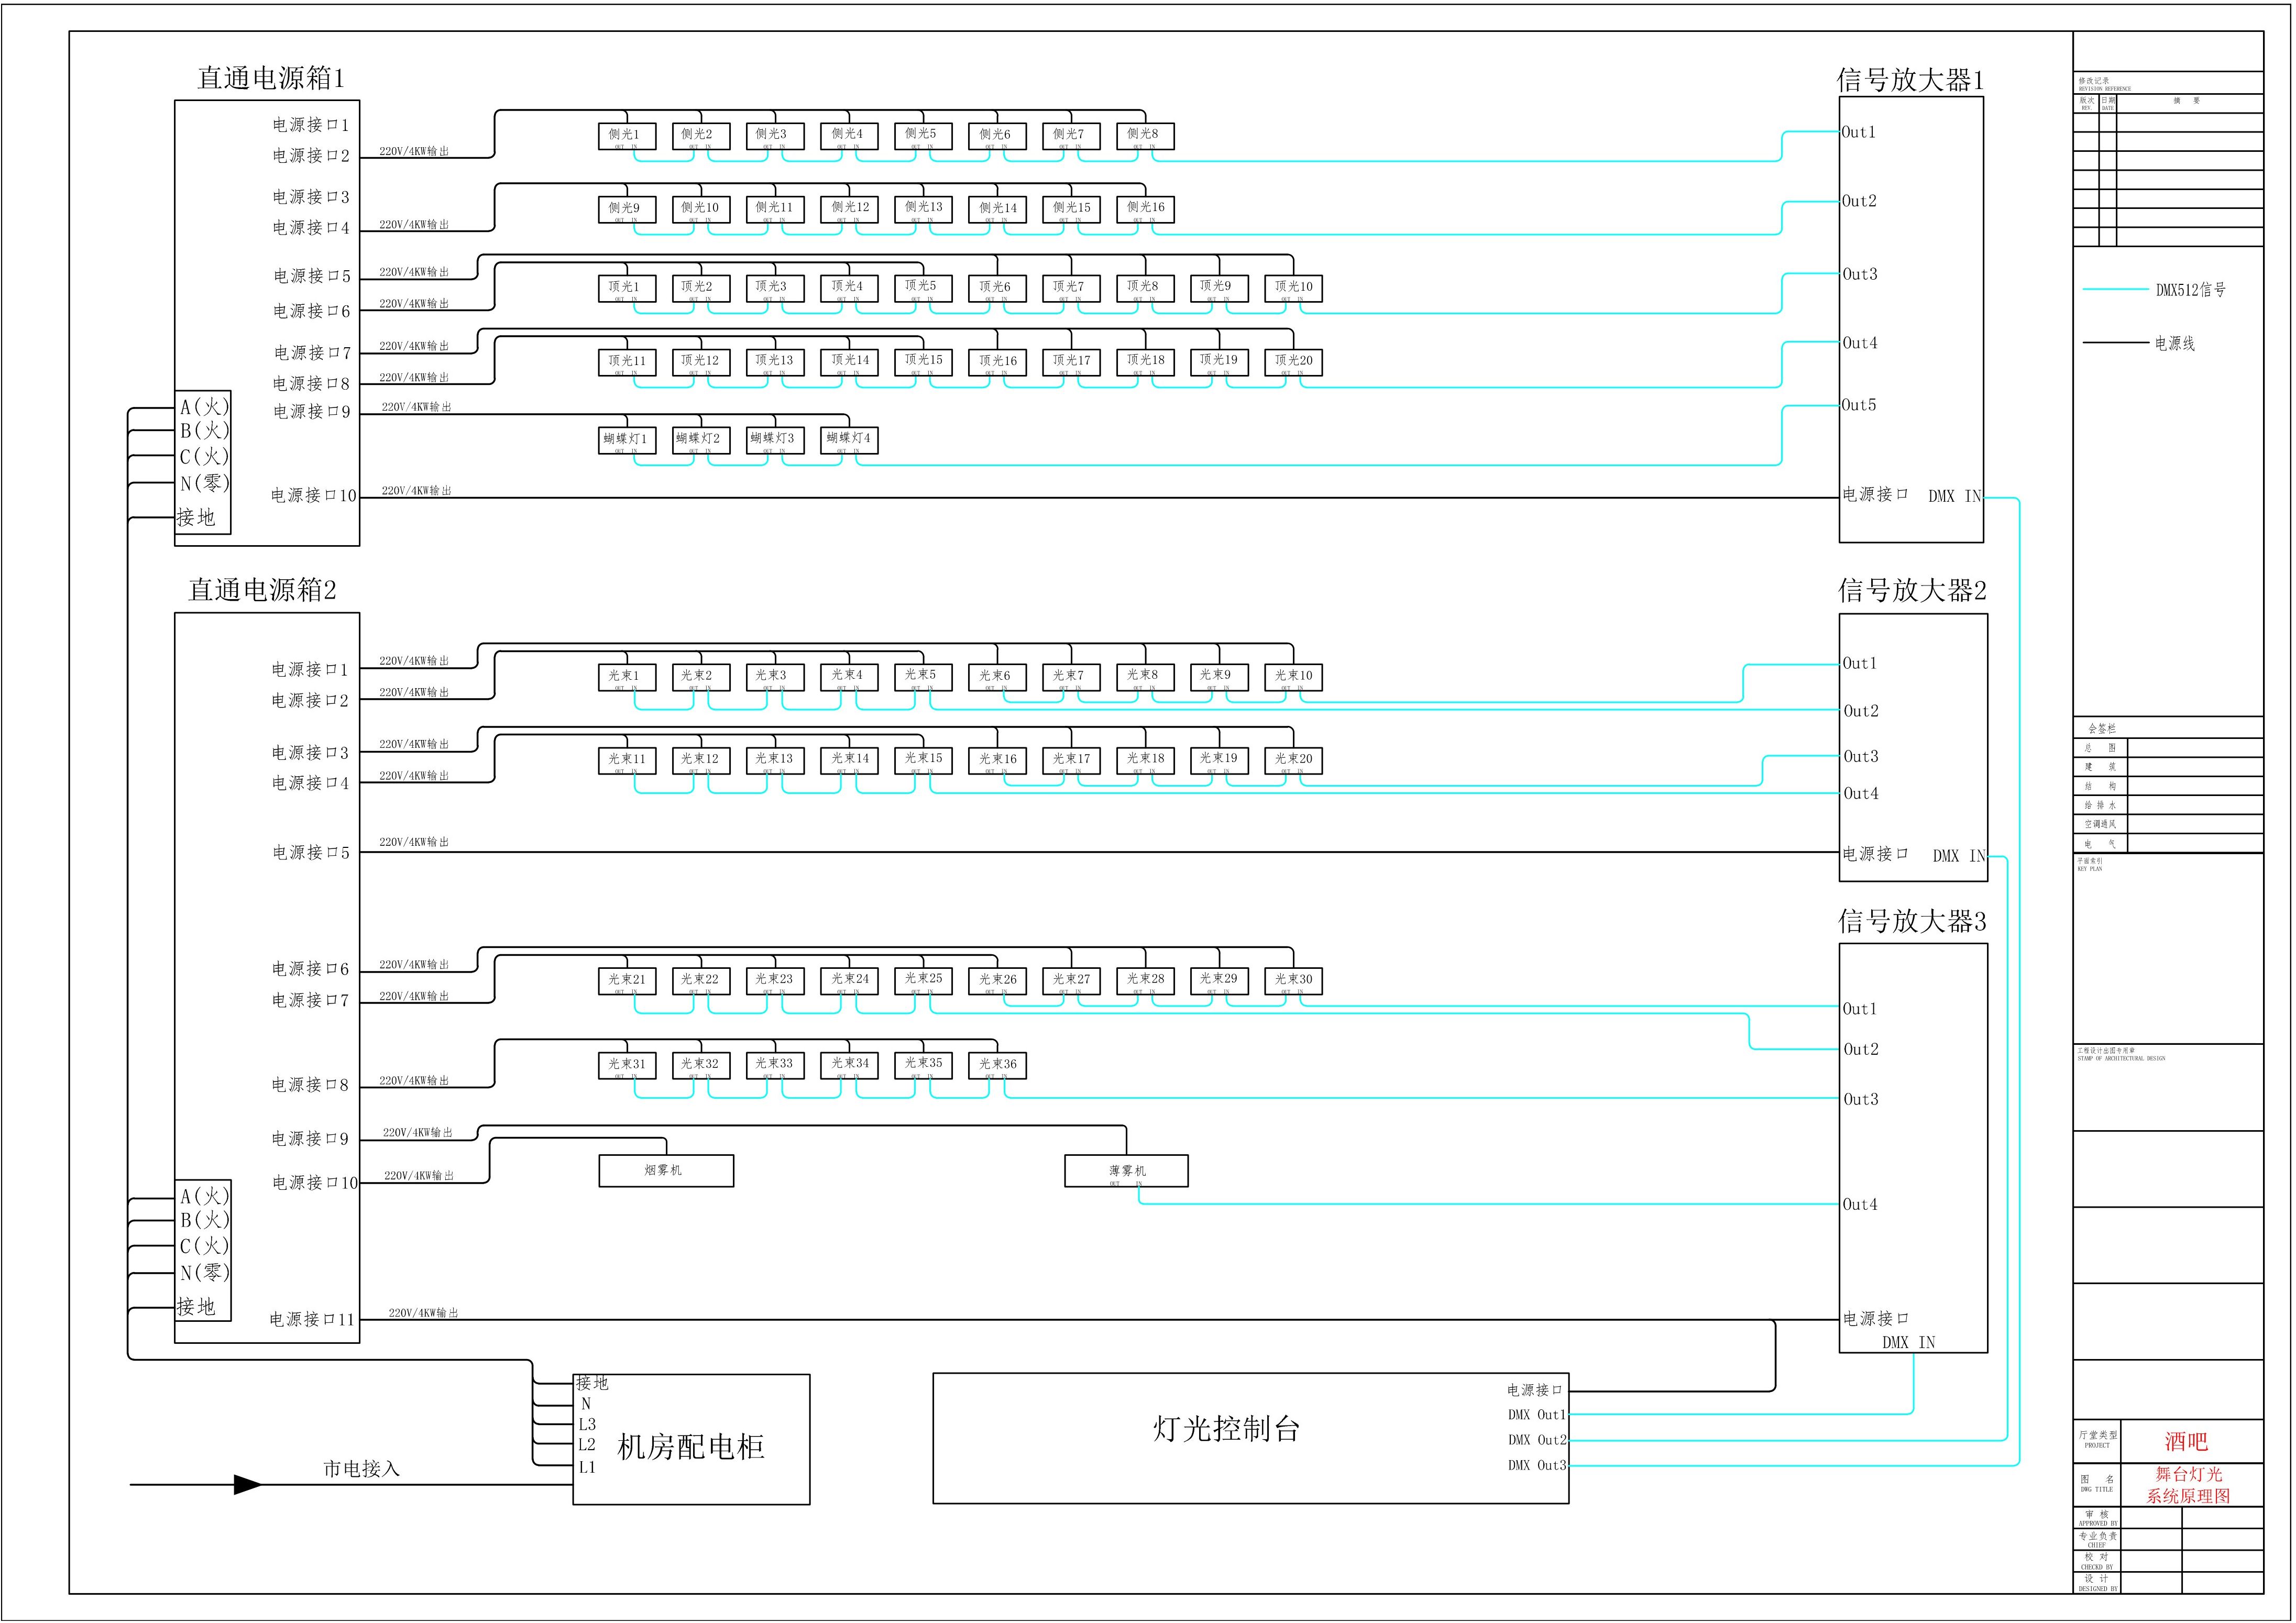Select Out4 on 信号放大器3
The height and width of the screenshot is (1623, 2296).
[1860, 1205]
